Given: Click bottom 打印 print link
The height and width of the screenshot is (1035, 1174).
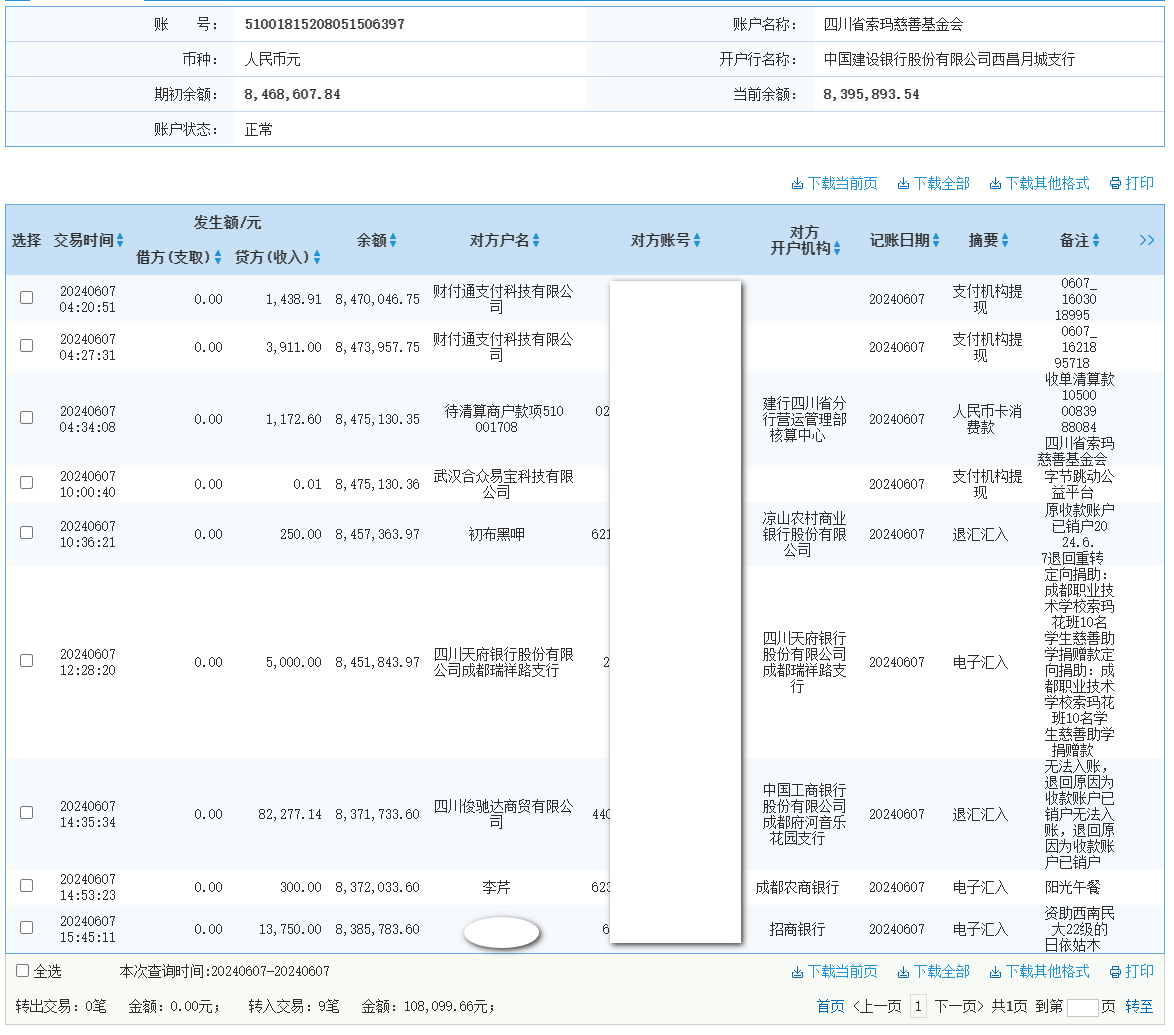Looking at the screenshot, I should (1131, 971).
